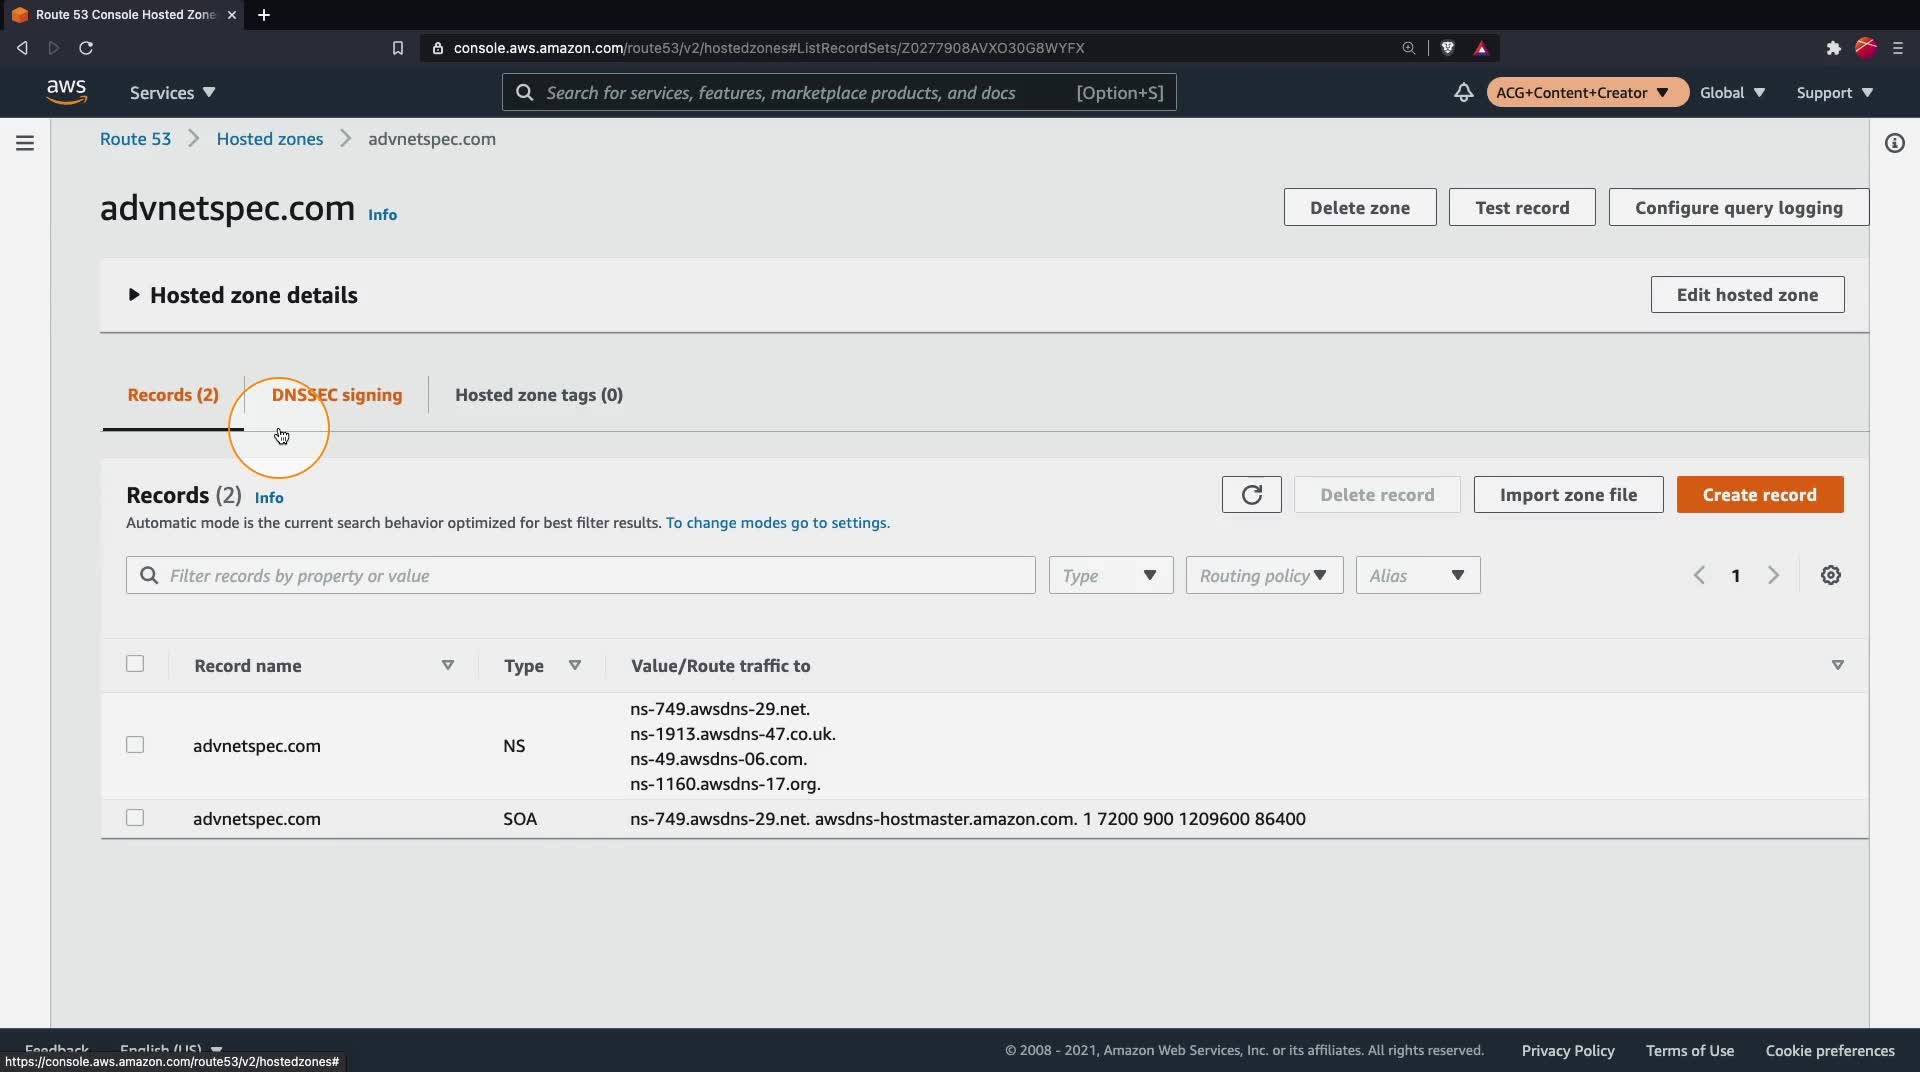The width and height of the screenshot is (1920, 1072).
Task: Open Info link next to advnetspec.com title
Action: click(x=382, y=215)
